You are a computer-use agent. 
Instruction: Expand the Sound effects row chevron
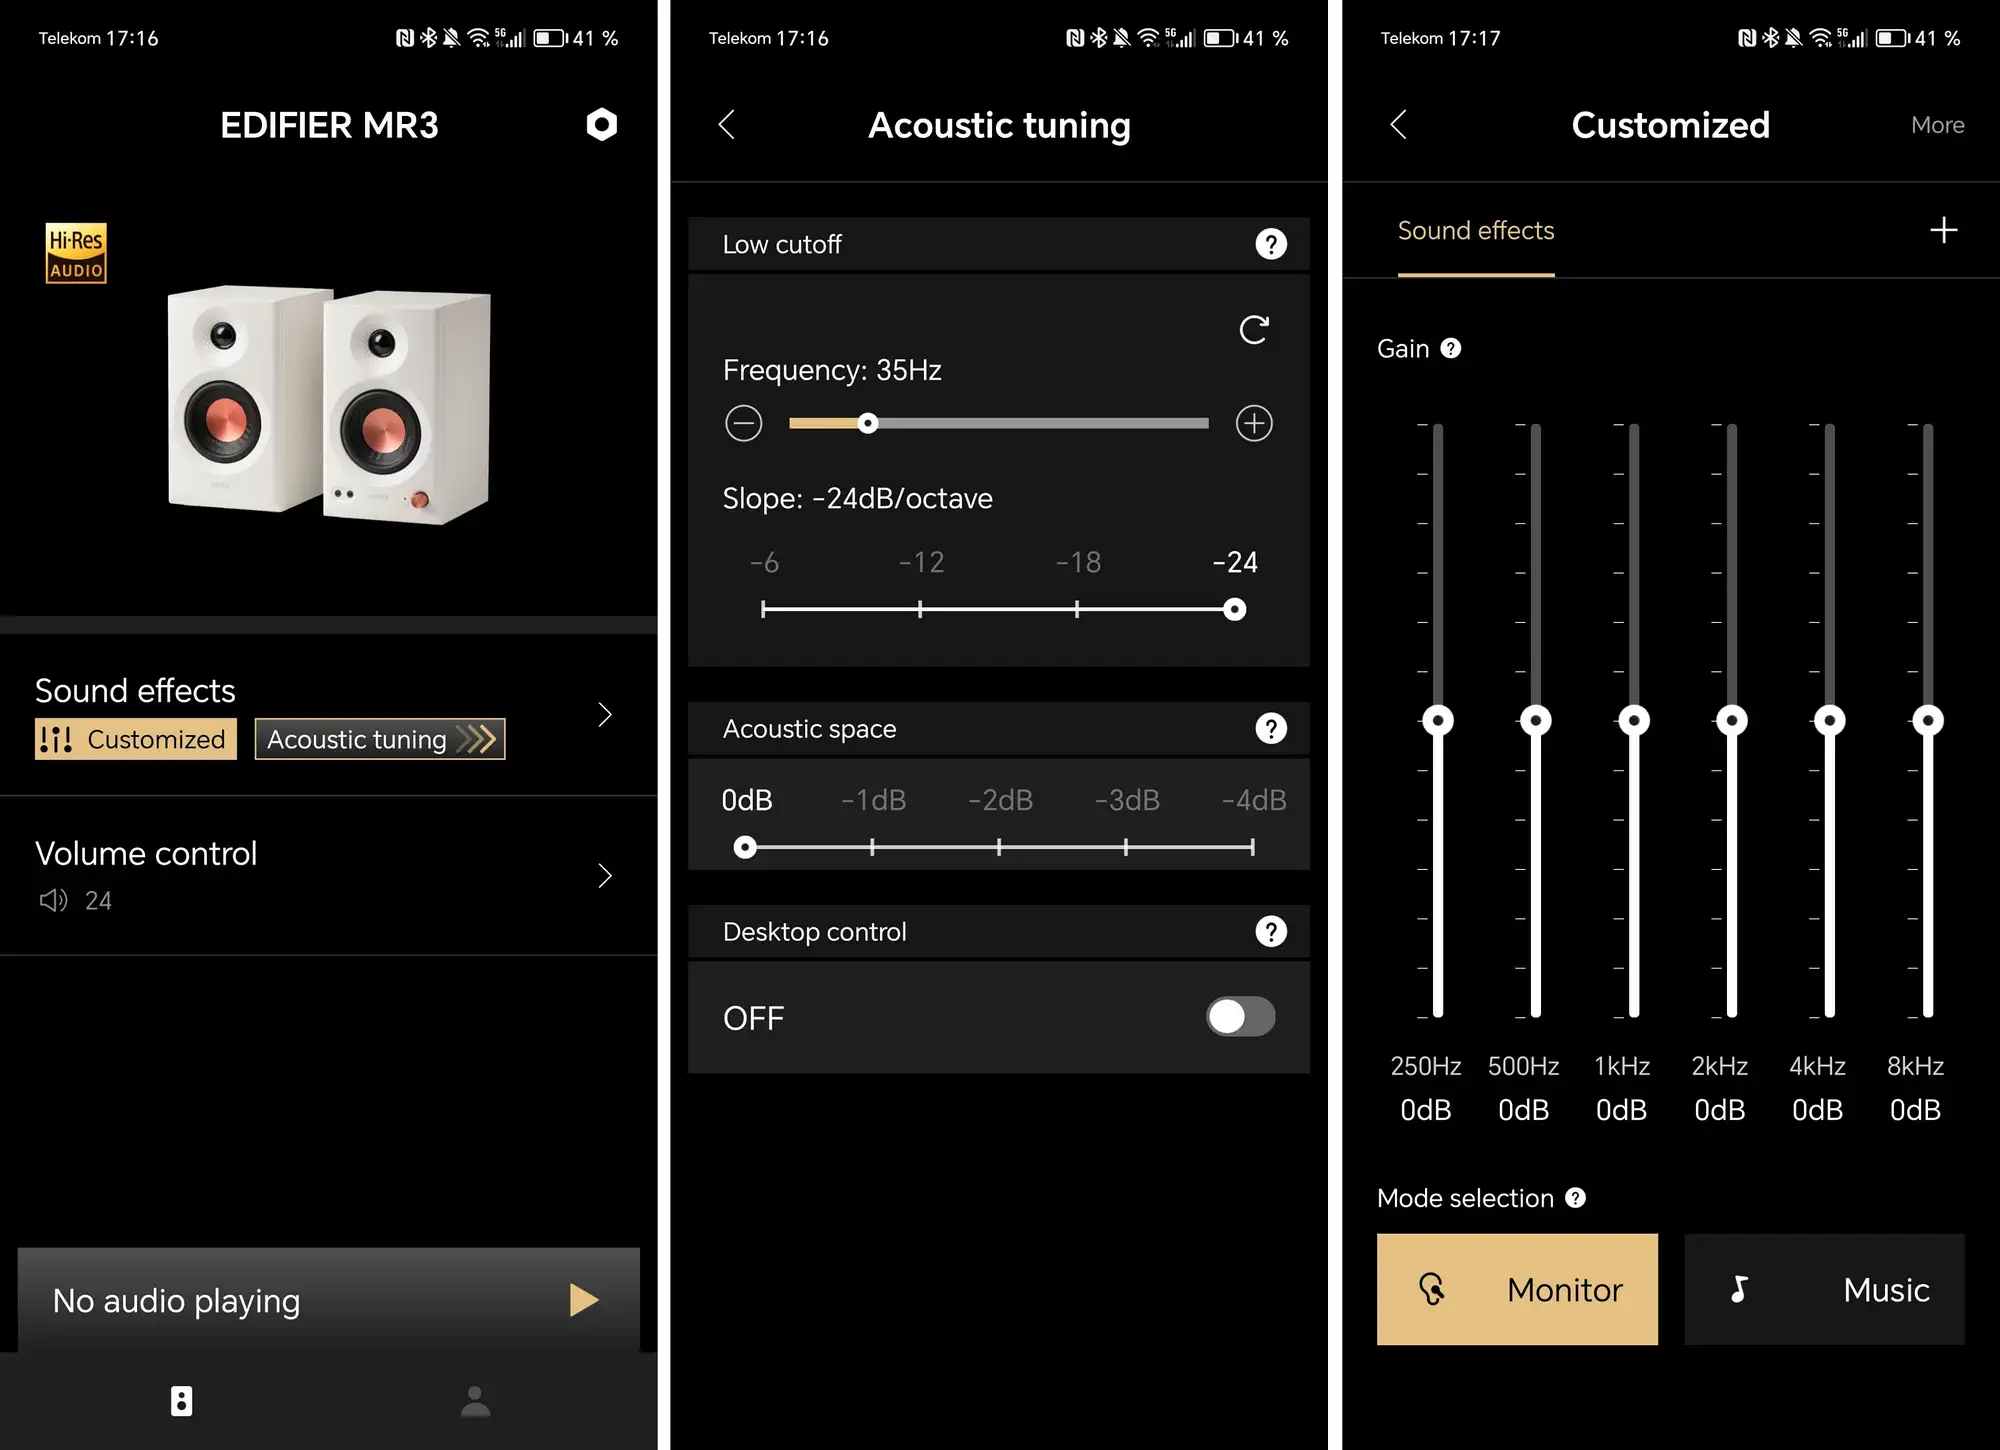[605, 714]
